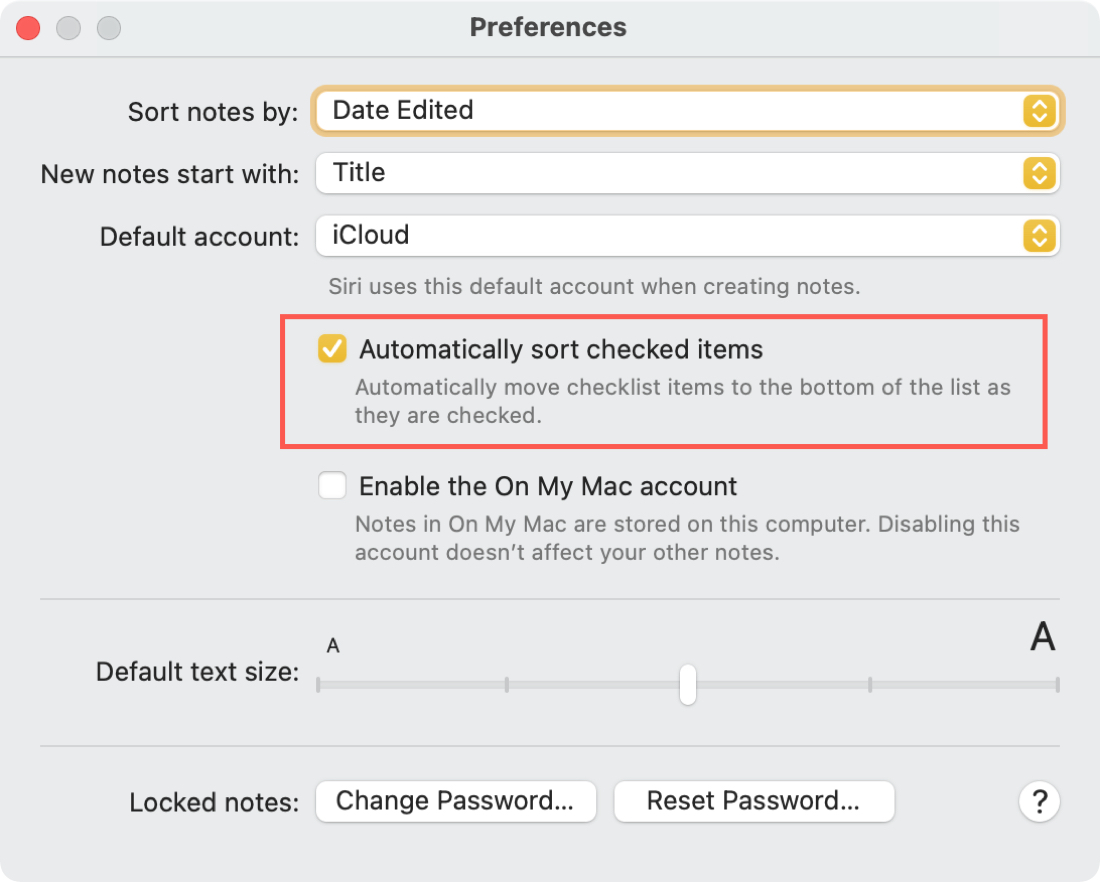
Task: Click the Preferences title bar
Action: (548, 27)
